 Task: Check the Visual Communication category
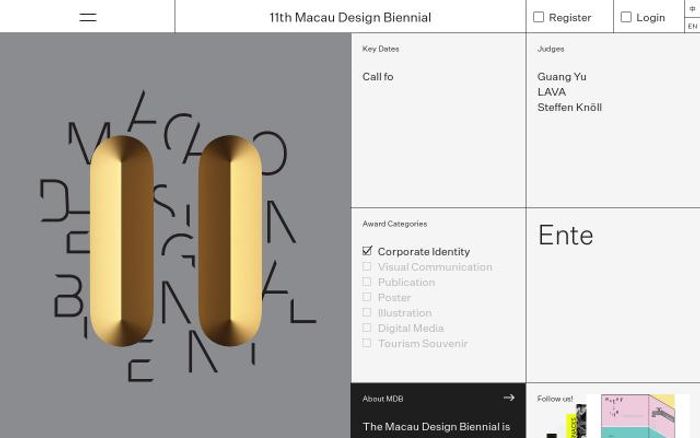click(367, 267)
